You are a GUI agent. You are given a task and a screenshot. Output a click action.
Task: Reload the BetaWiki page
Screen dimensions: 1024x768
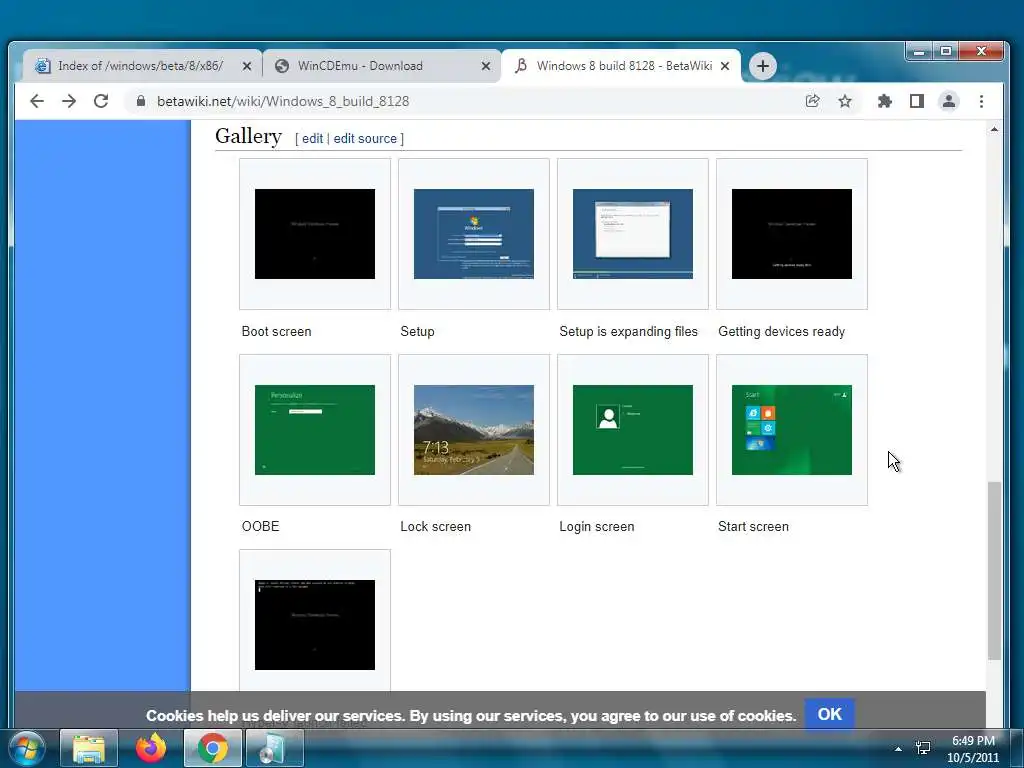(101, 101)
